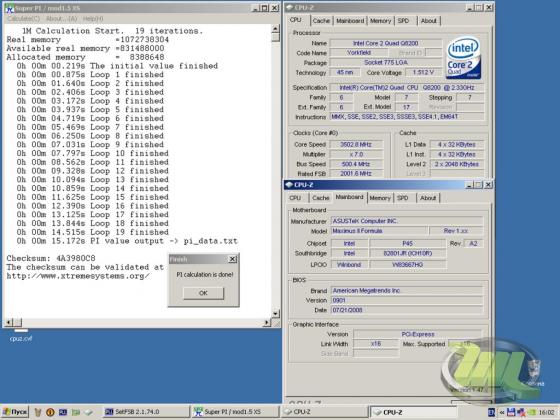The width and height of the screenshot is (560, 420).
Task: Select the CPU tab in lower CPU-Z window
Action: [x=295, y=198]
